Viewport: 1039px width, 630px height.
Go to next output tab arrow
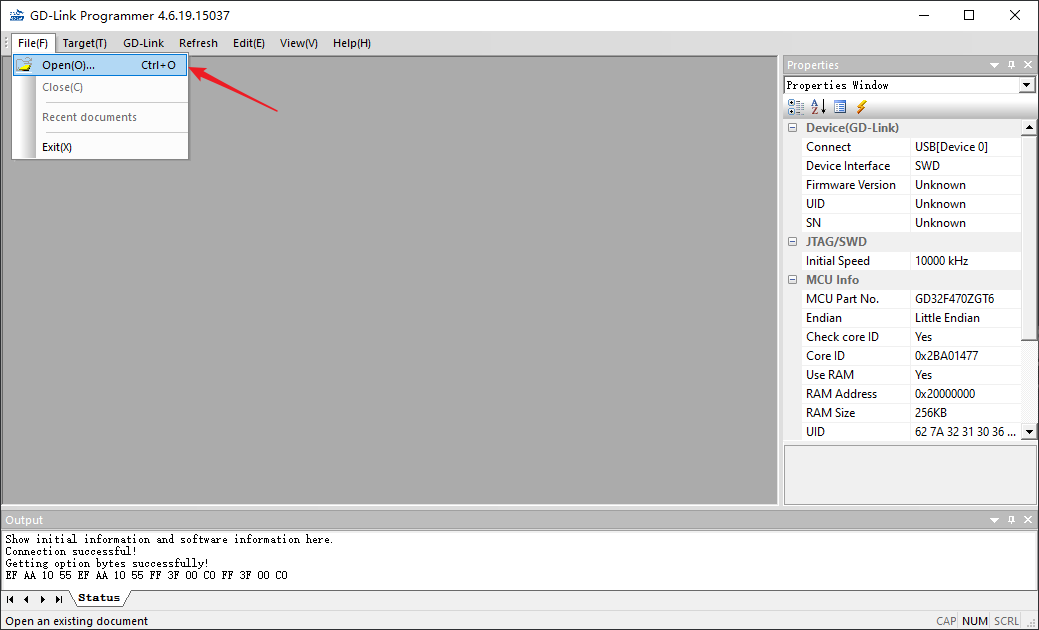pyautogui.click(x=42, y=600)
